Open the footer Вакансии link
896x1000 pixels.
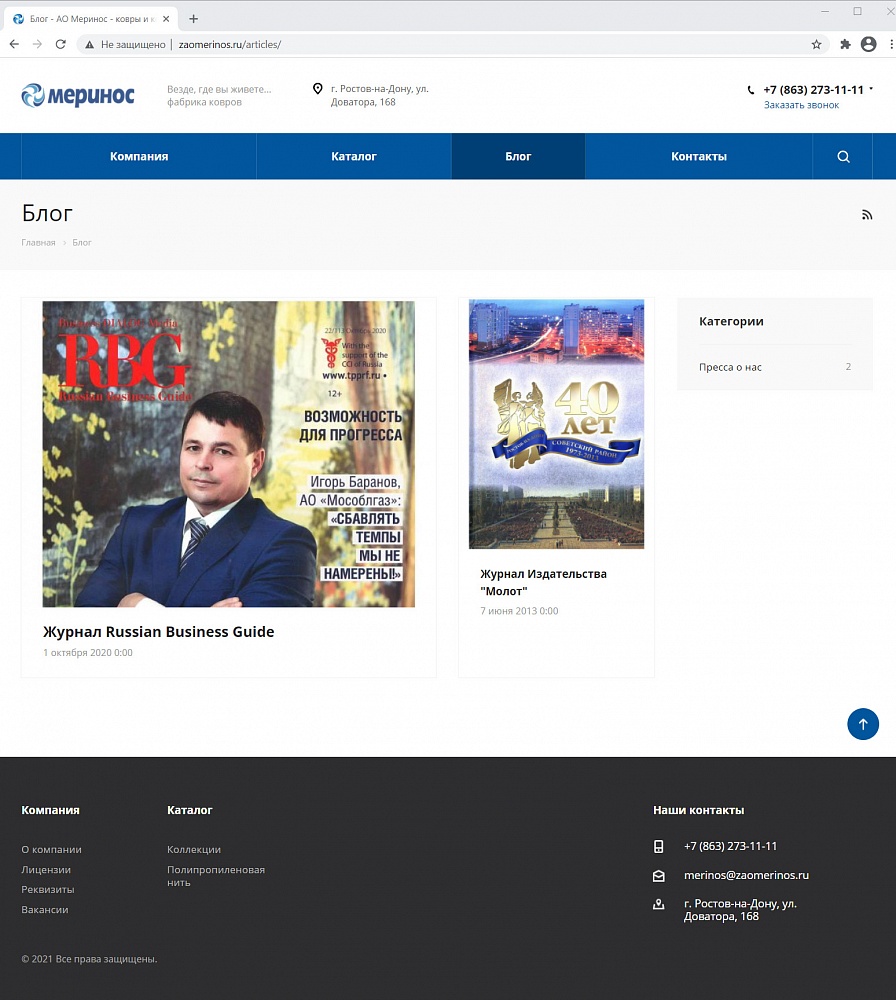[45, 910]
